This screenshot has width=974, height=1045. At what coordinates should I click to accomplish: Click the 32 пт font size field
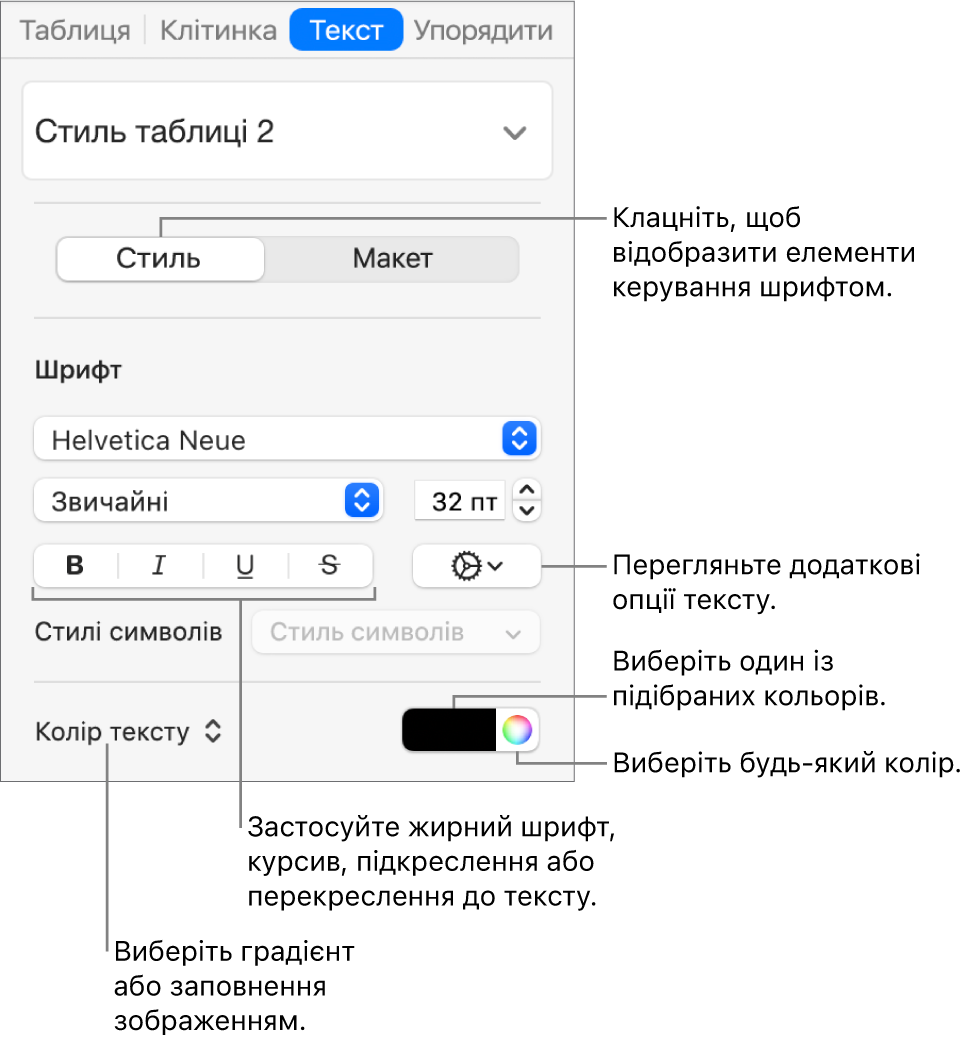tap(460, 501)
